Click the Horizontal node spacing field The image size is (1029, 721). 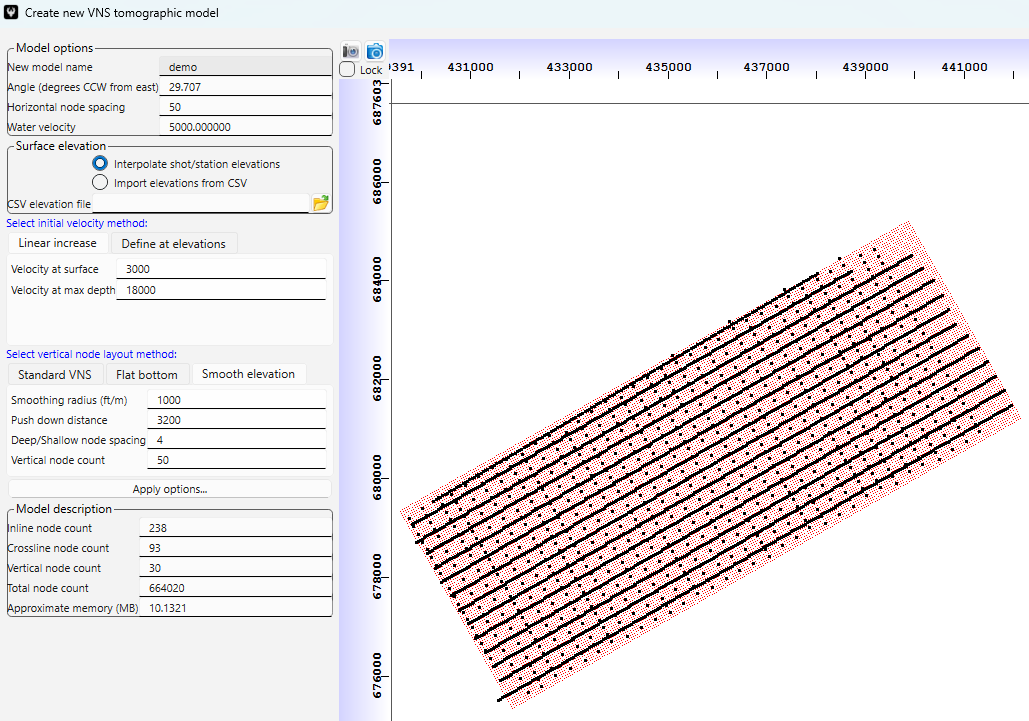pyautogui.click(x=246, y=107)
